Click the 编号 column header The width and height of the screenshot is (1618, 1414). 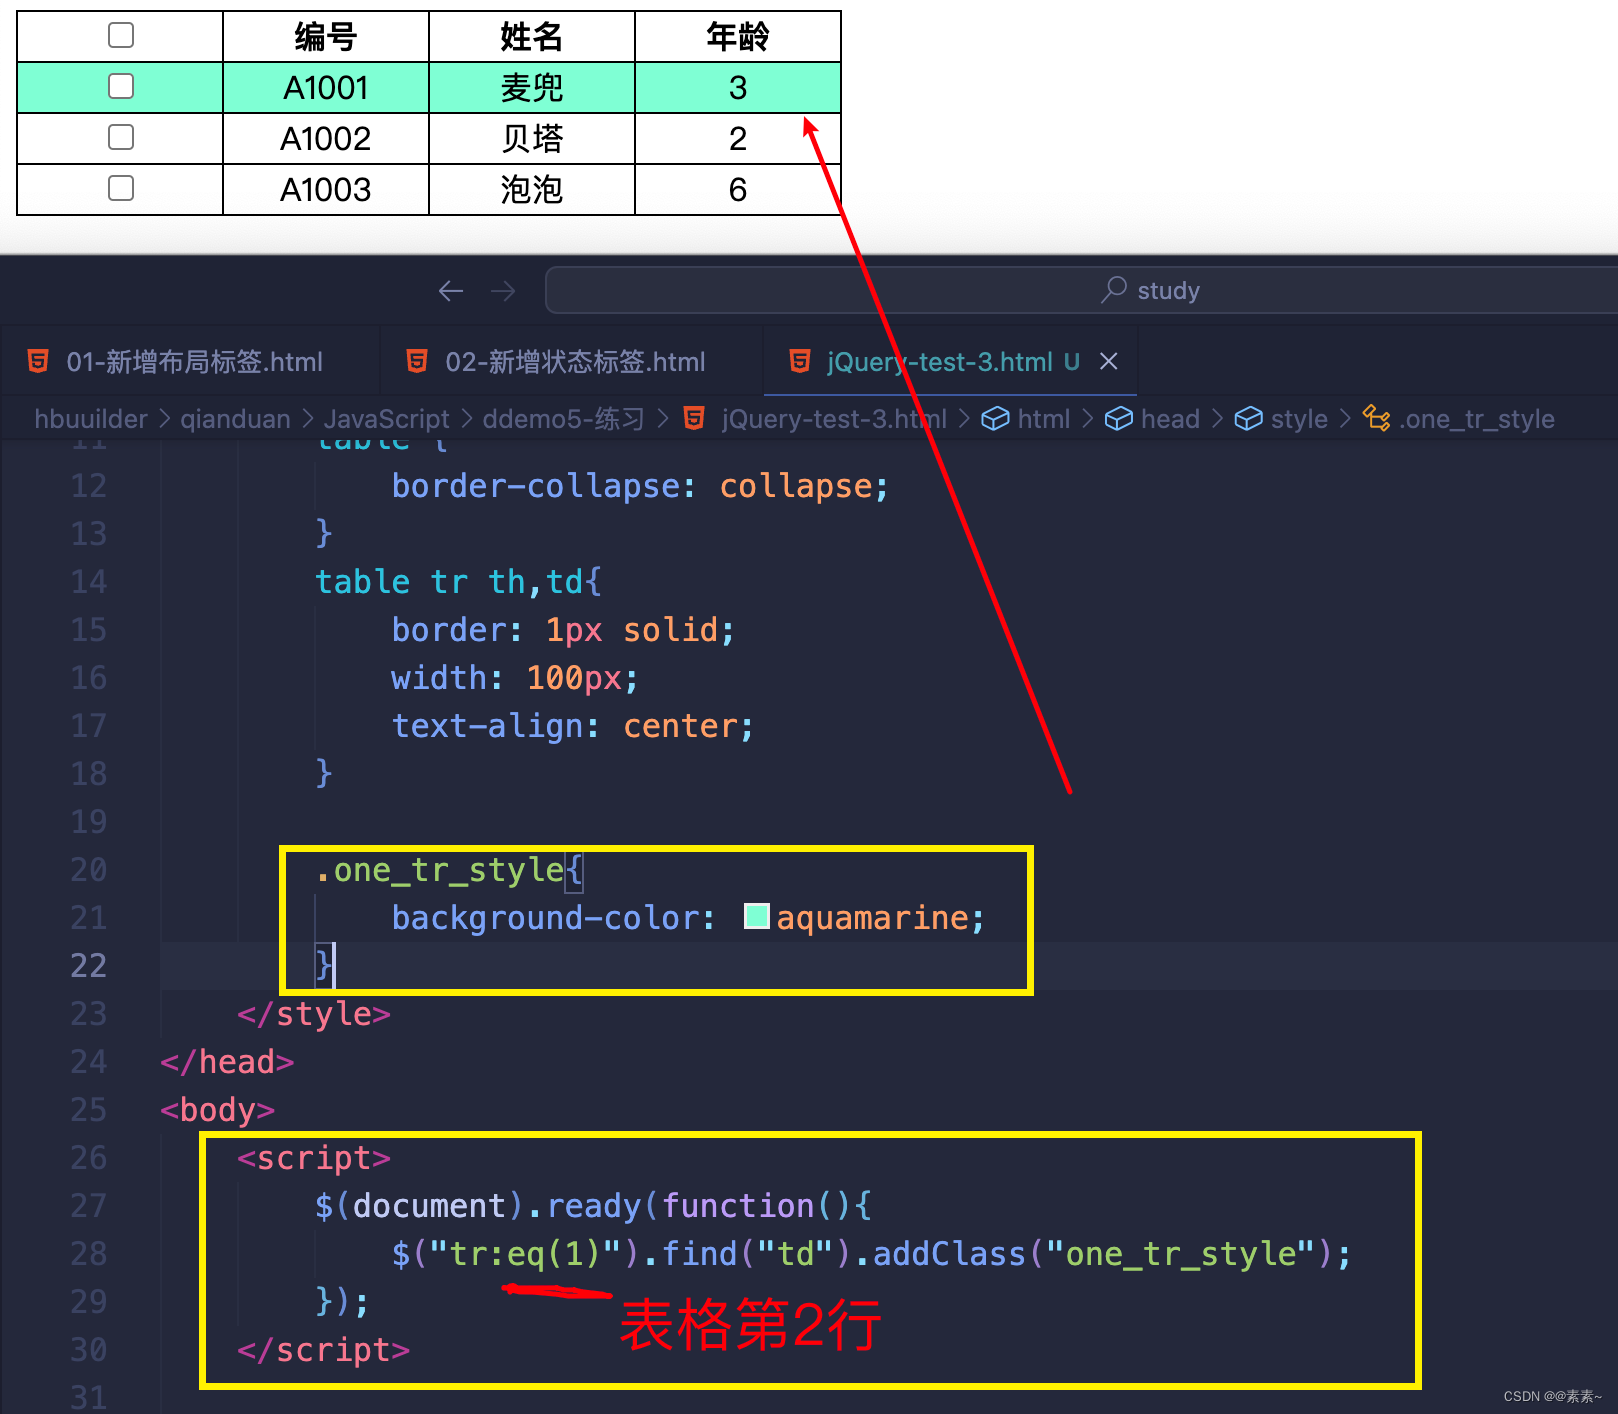point(326,37)
